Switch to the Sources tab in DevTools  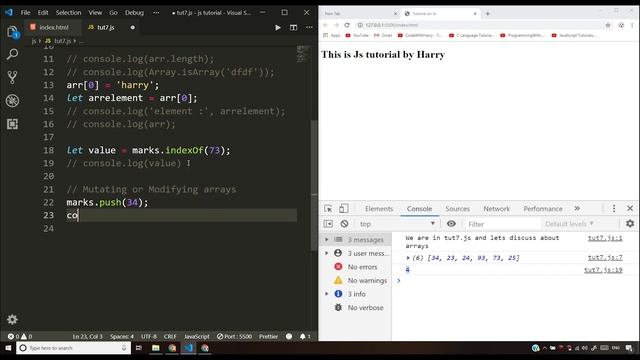coord(458,209)
